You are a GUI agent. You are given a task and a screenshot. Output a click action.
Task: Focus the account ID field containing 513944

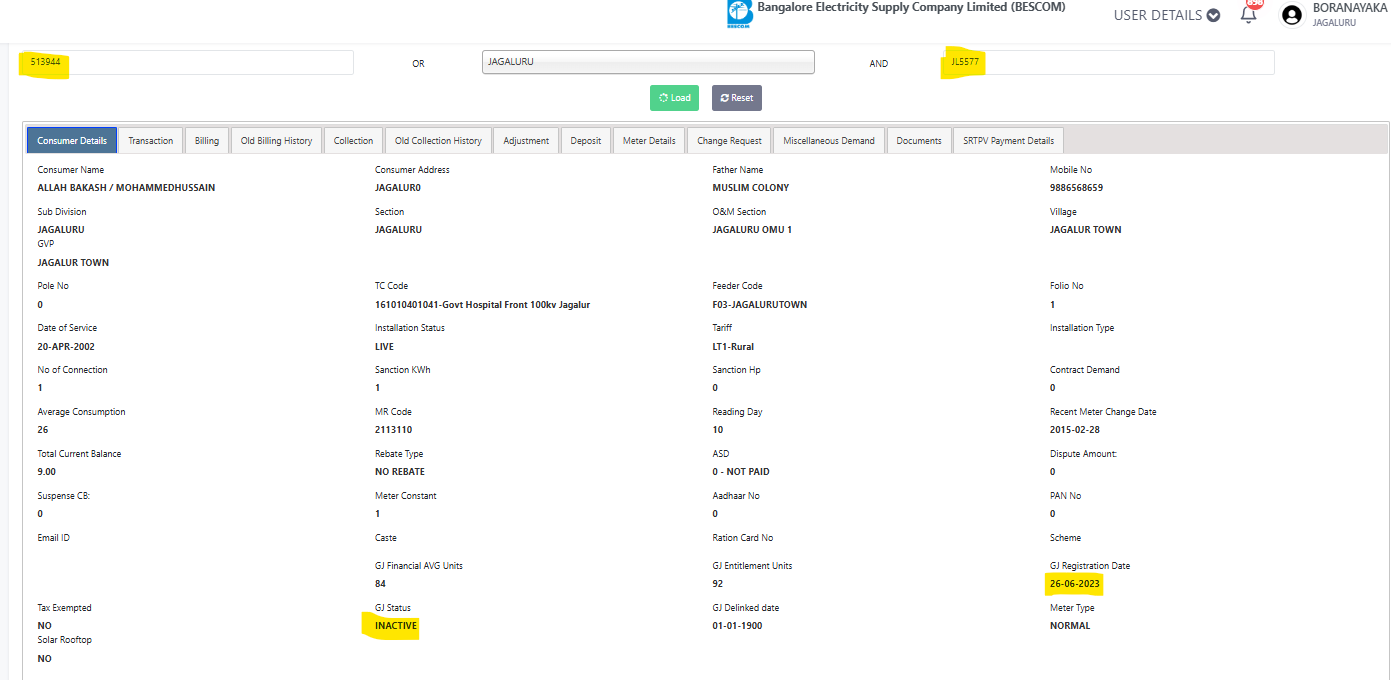[186, 62]
